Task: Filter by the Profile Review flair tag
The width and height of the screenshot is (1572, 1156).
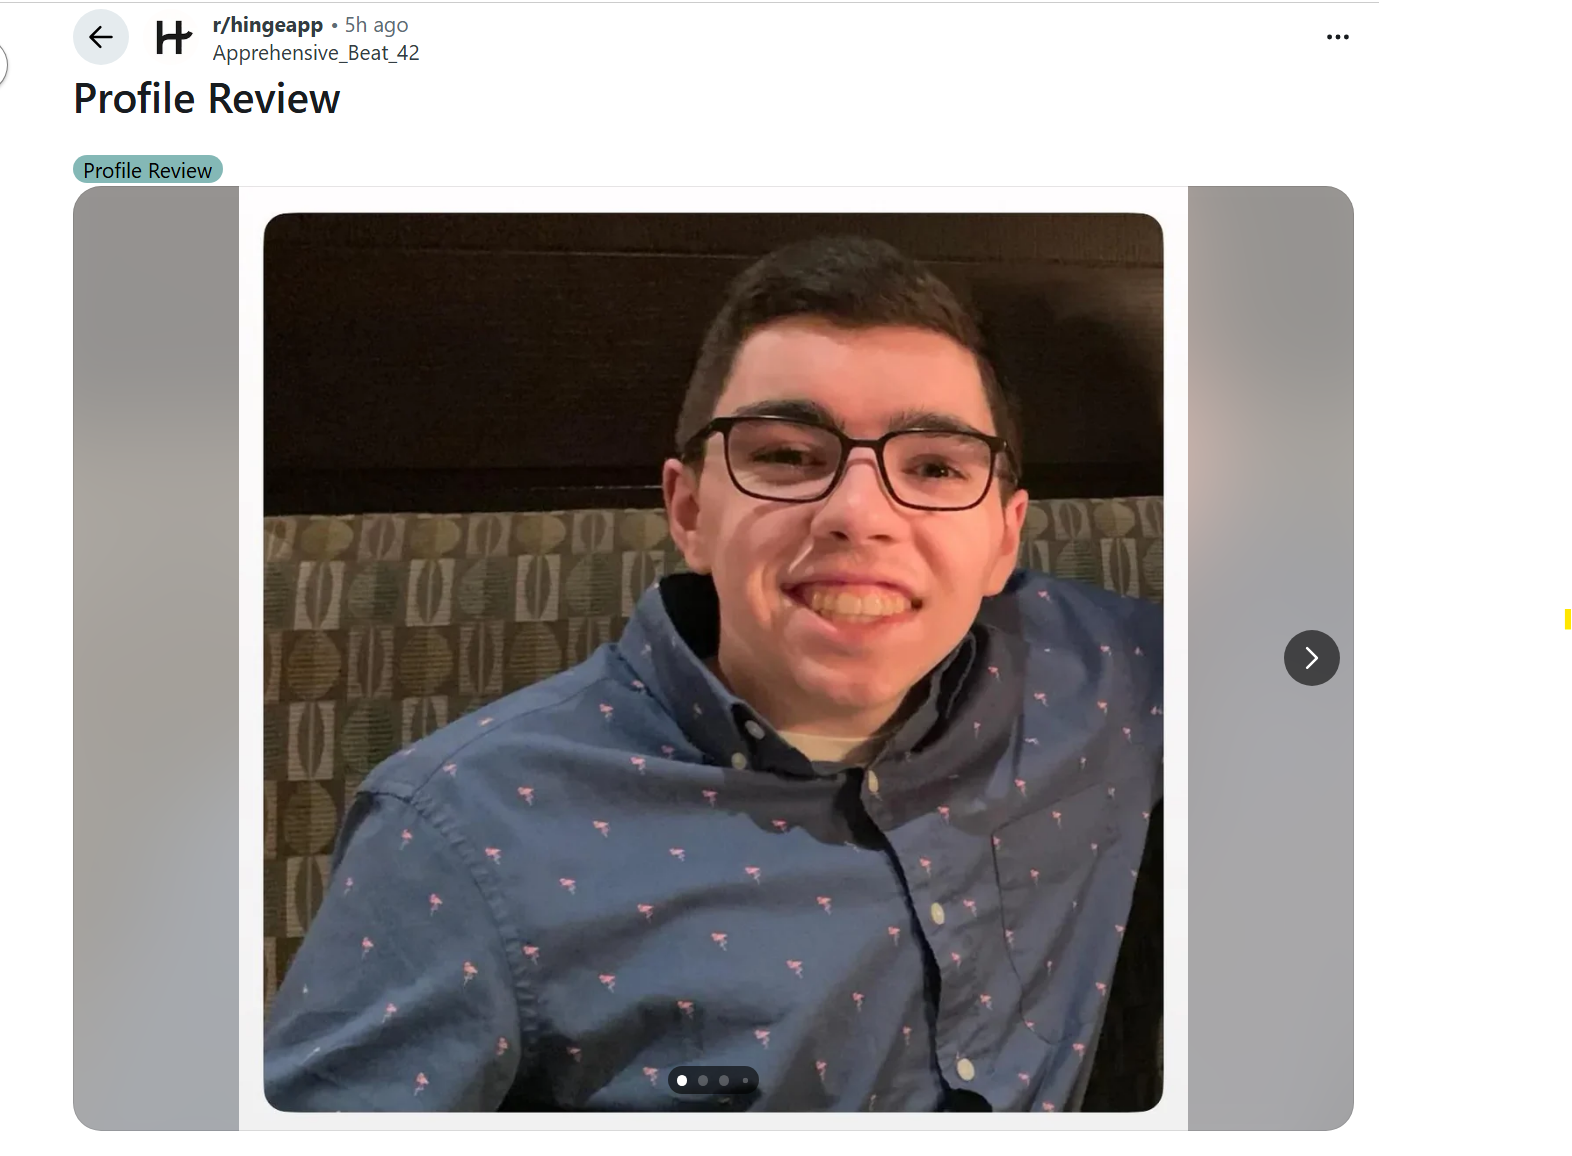Action: pyautogui.click(x=148, y=170)
